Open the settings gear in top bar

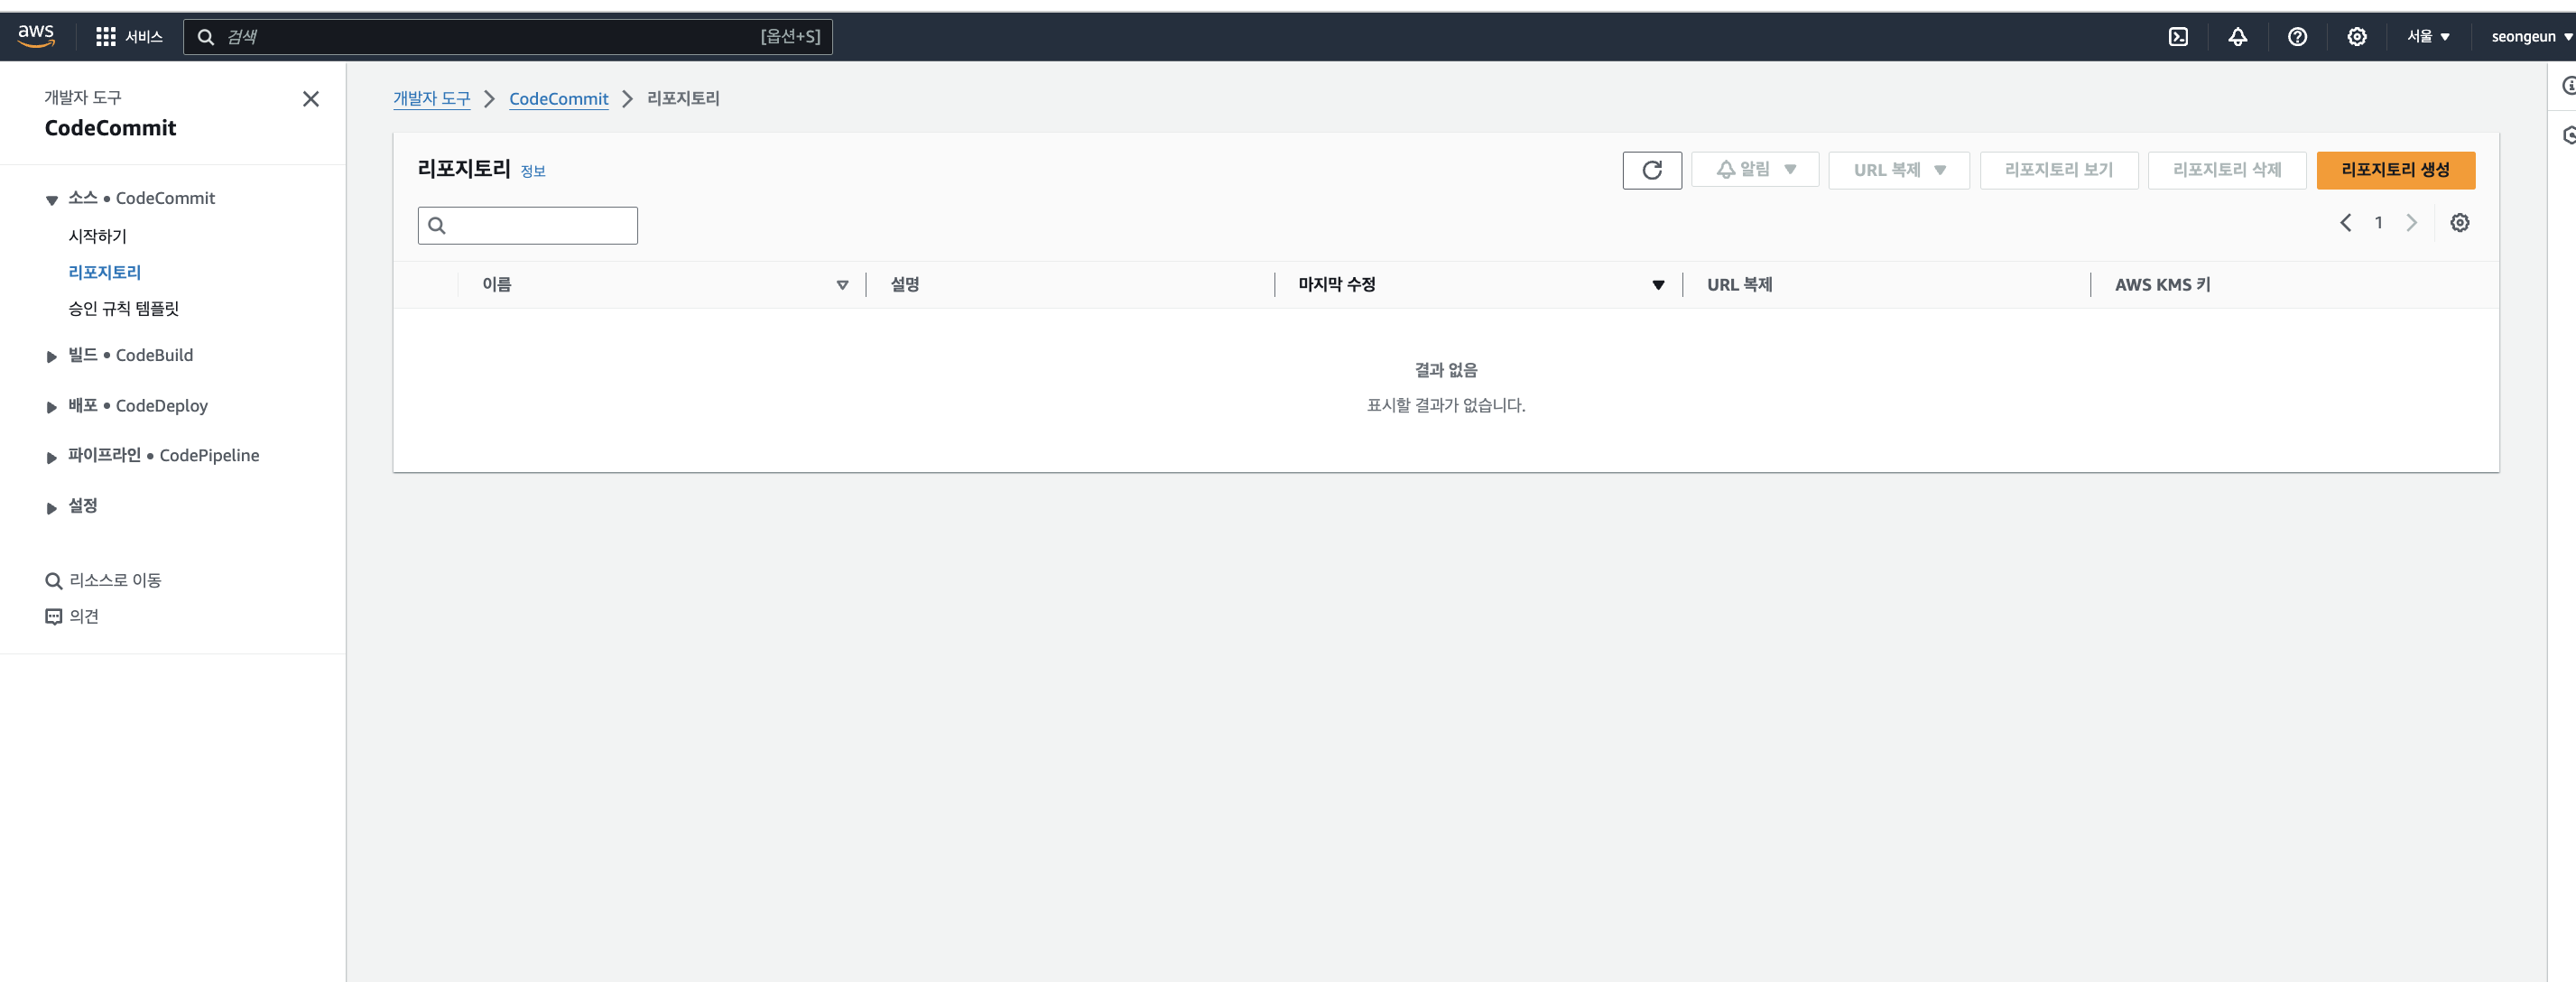pos(2357,37)
